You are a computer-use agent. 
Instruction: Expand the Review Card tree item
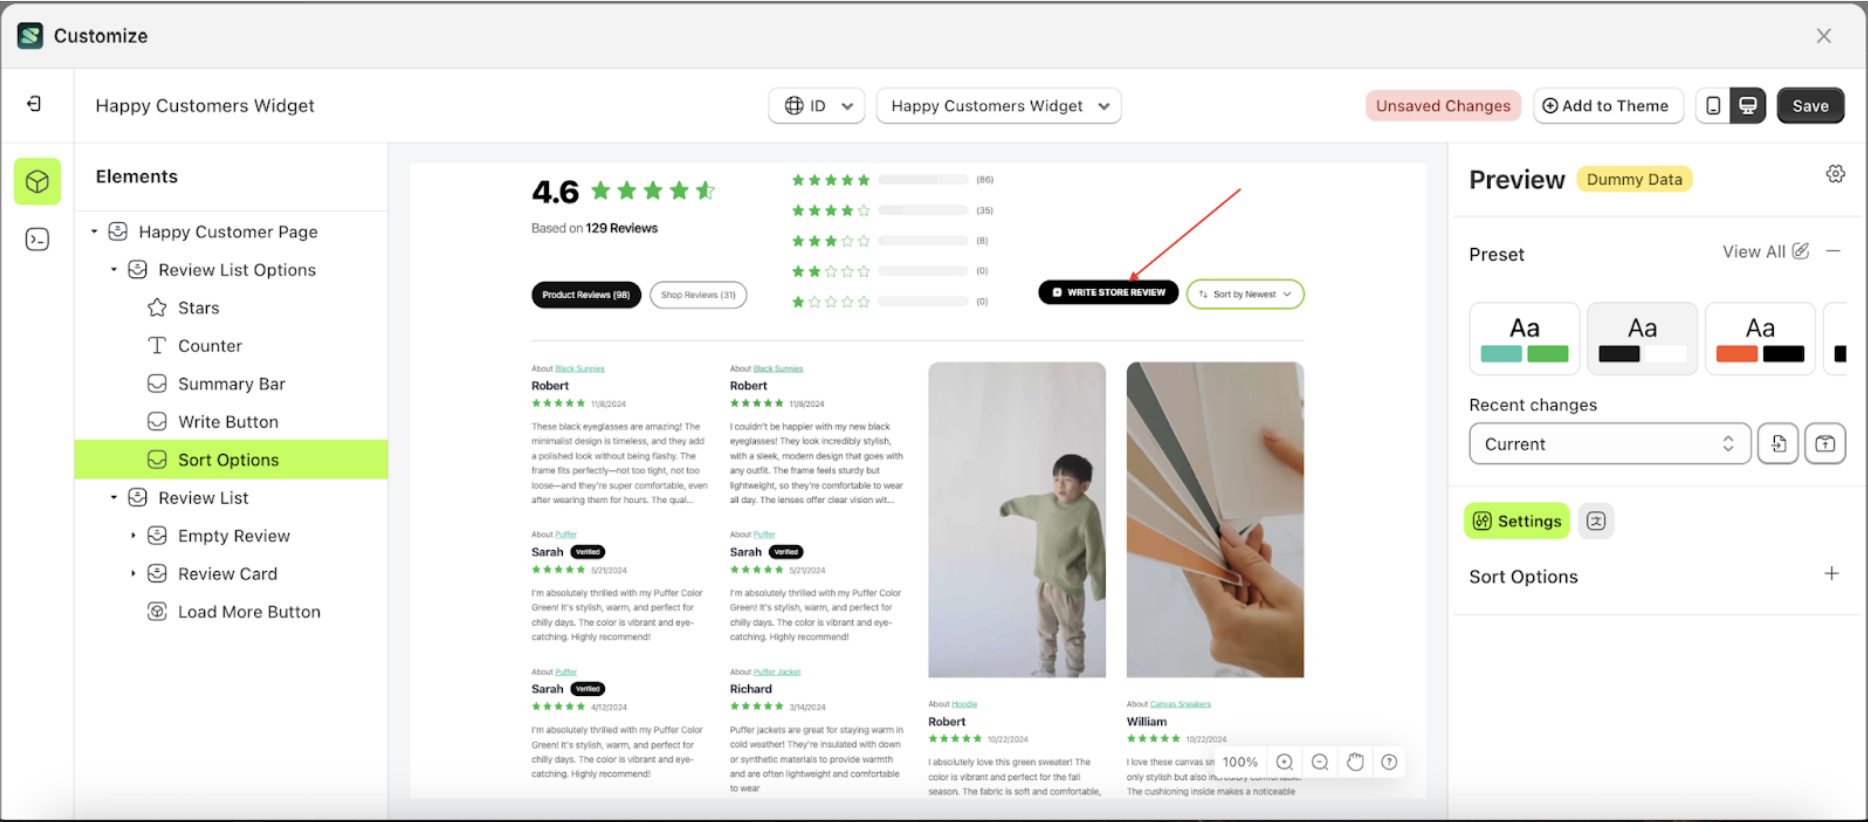point(133,573)
